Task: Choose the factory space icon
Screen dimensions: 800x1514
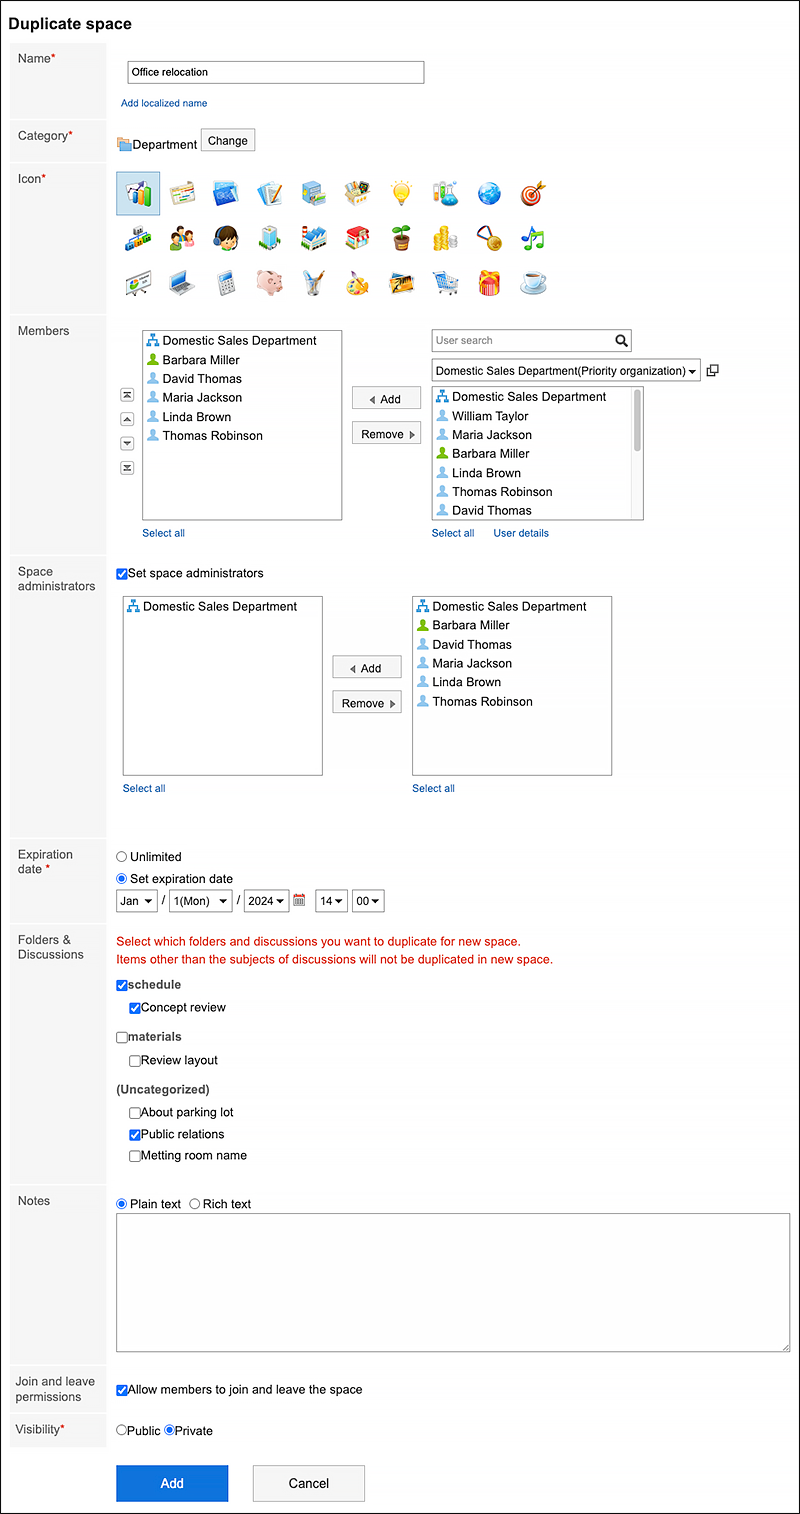Action: tap(313, 238)
